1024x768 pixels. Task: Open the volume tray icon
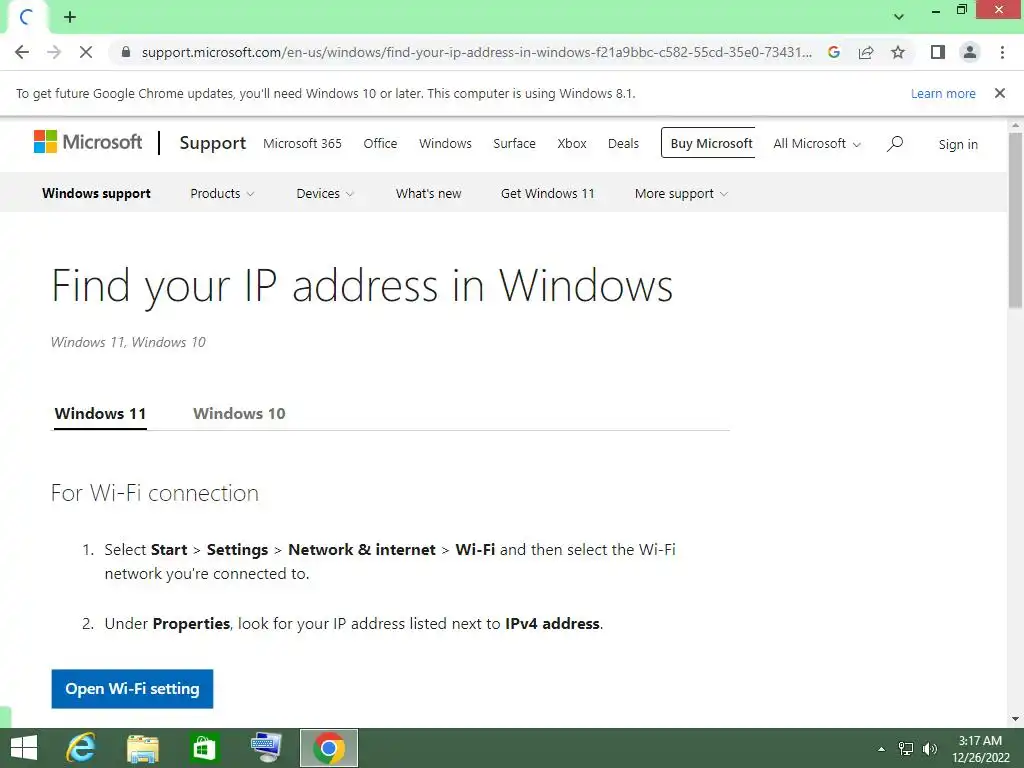tap(930, 749)
